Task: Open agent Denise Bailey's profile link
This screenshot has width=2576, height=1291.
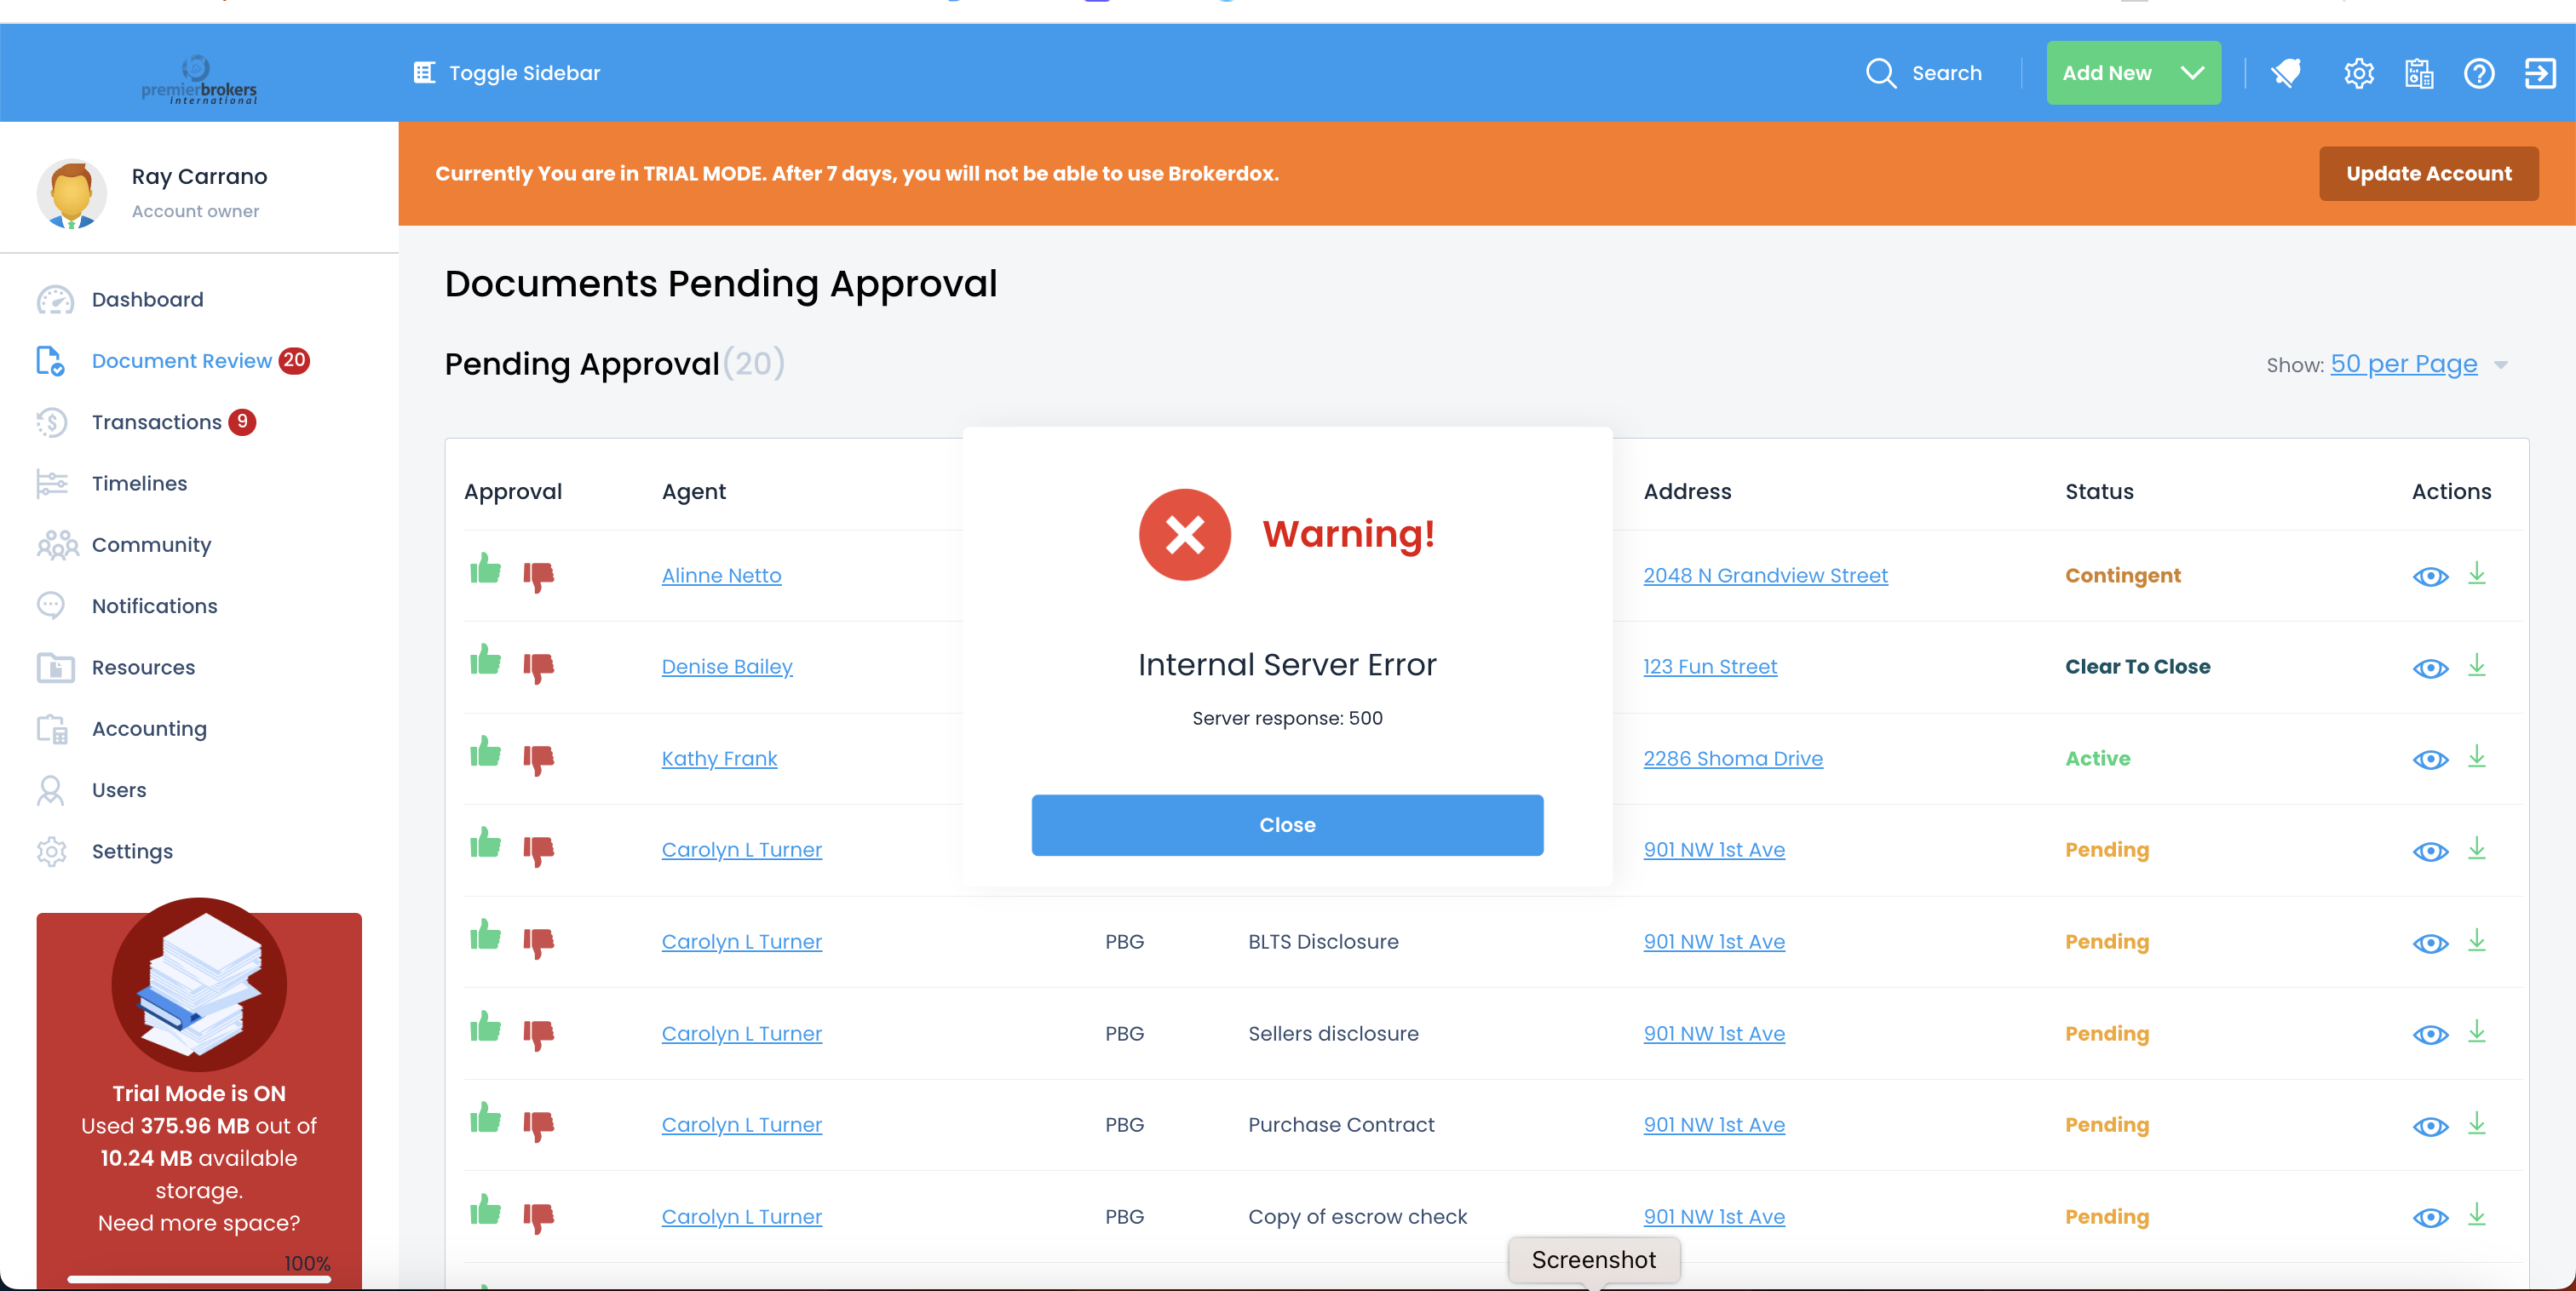Action: tap(727, 667)
